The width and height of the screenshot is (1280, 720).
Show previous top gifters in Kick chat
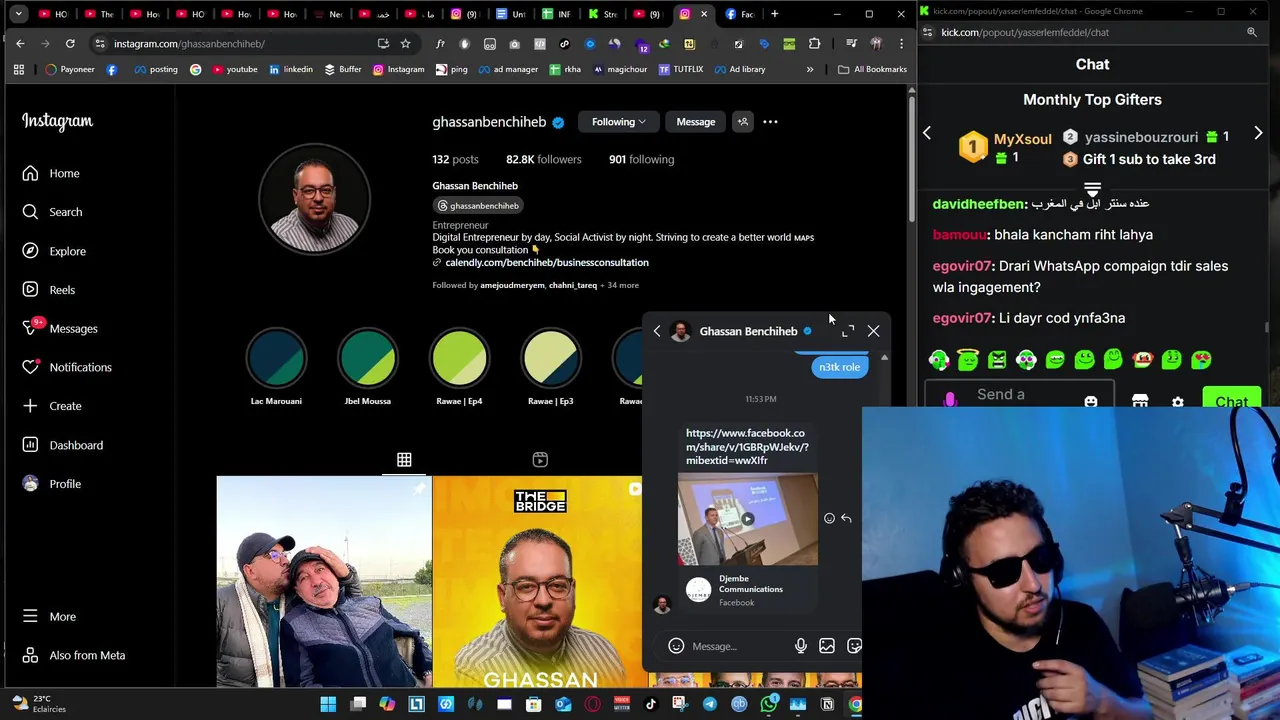[927, 133]
